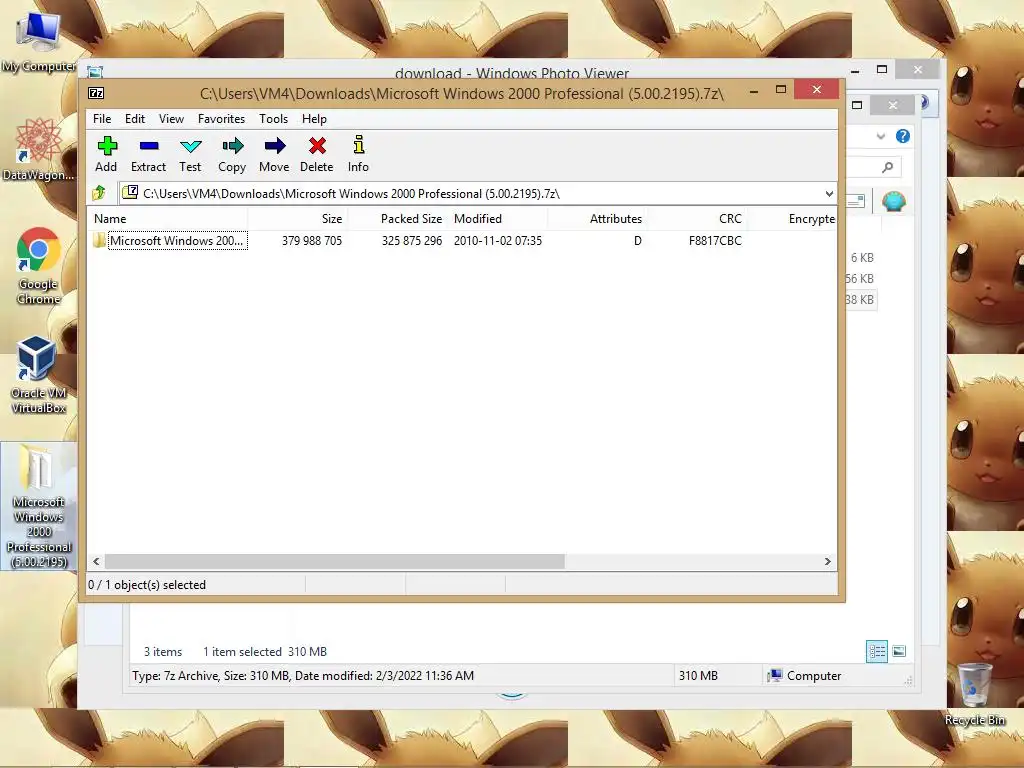1024x768 pixels.
Task: Maximize the 7-Zip window
Action: [780, 89]
